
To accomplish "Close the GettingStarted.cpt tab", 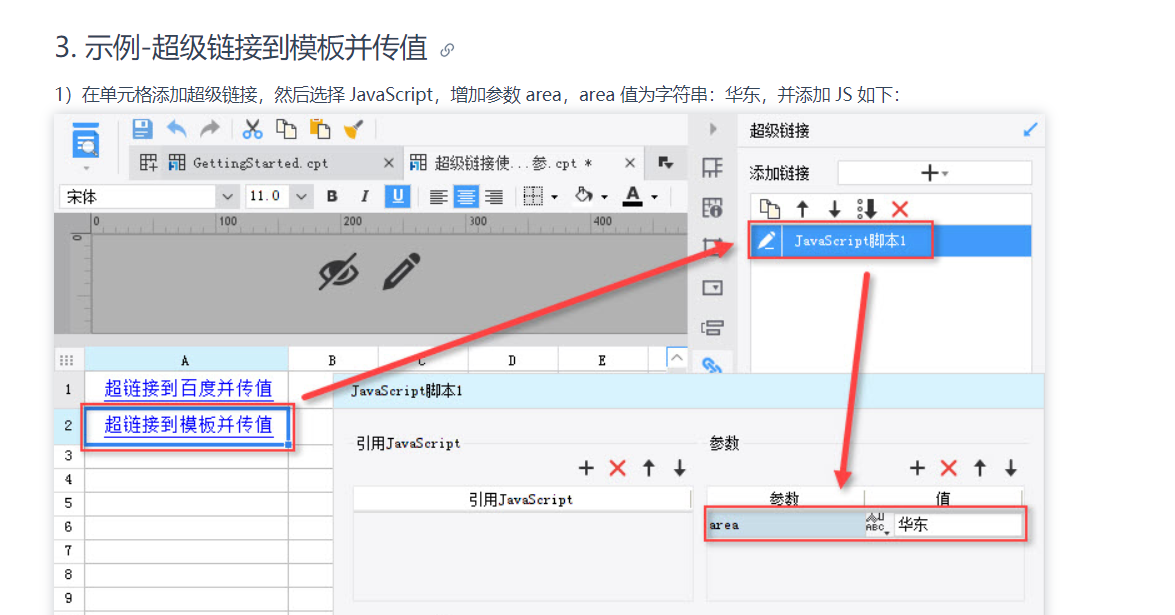I will (388, 163).
